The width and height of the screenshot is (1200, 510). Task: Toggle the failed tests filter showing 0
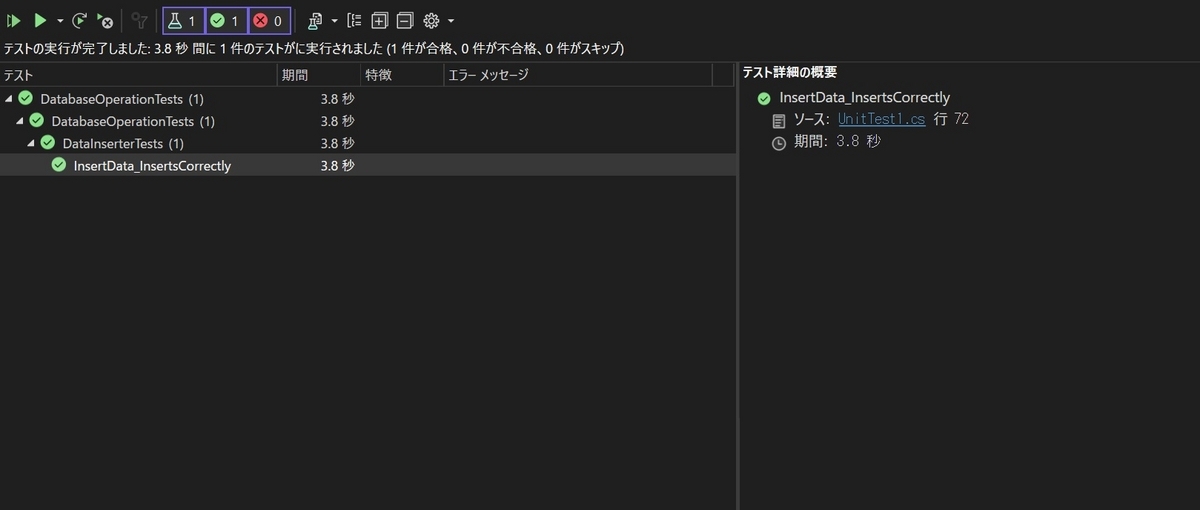pyautogui.click(x=269, y=20)
